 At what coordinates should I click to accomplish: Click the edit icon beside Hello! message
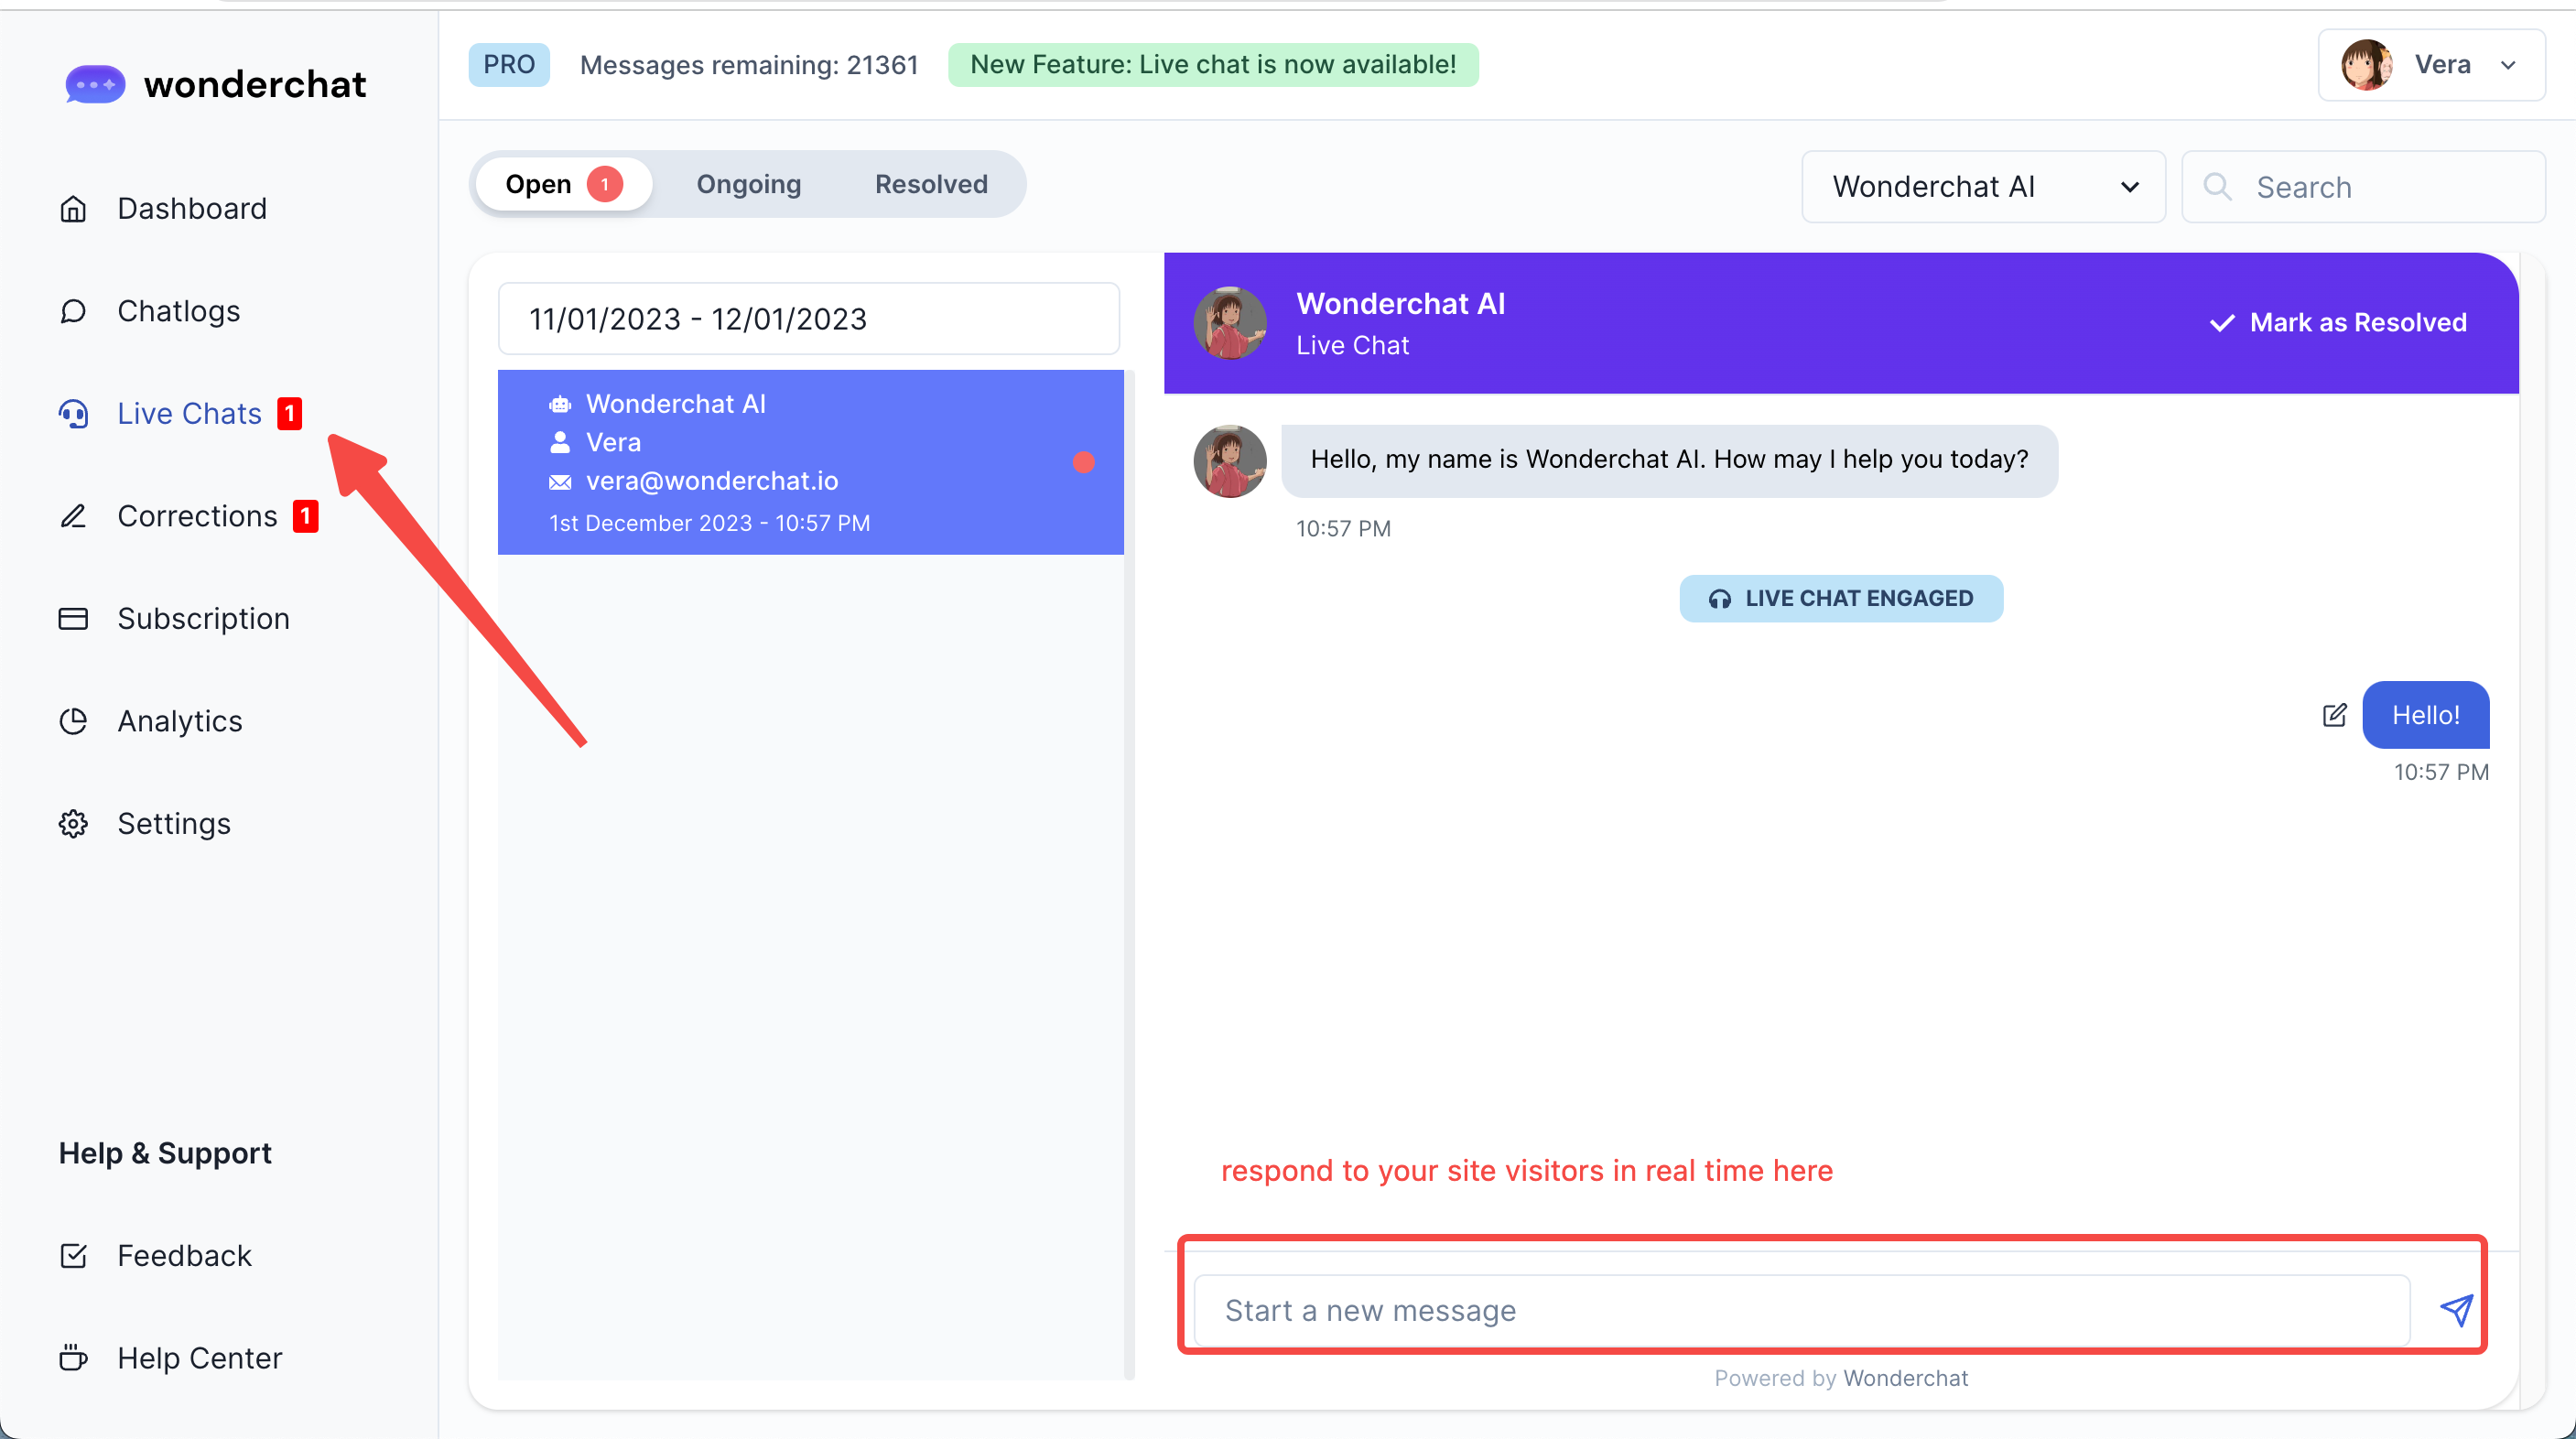tap(2334, 715)
